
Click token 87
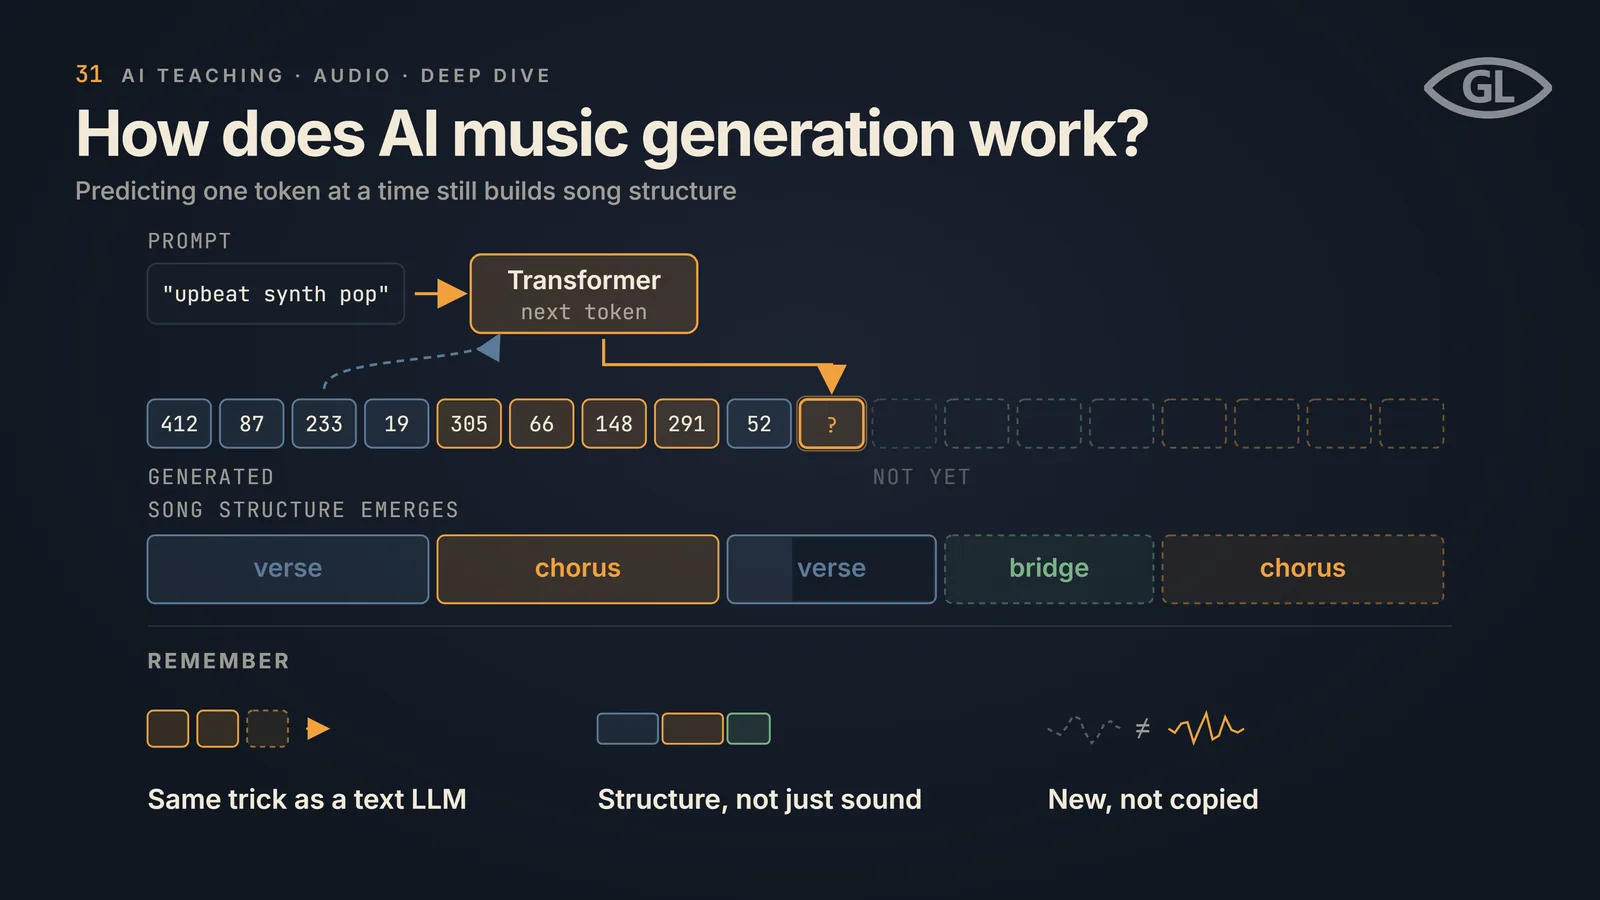click(252, 424)
